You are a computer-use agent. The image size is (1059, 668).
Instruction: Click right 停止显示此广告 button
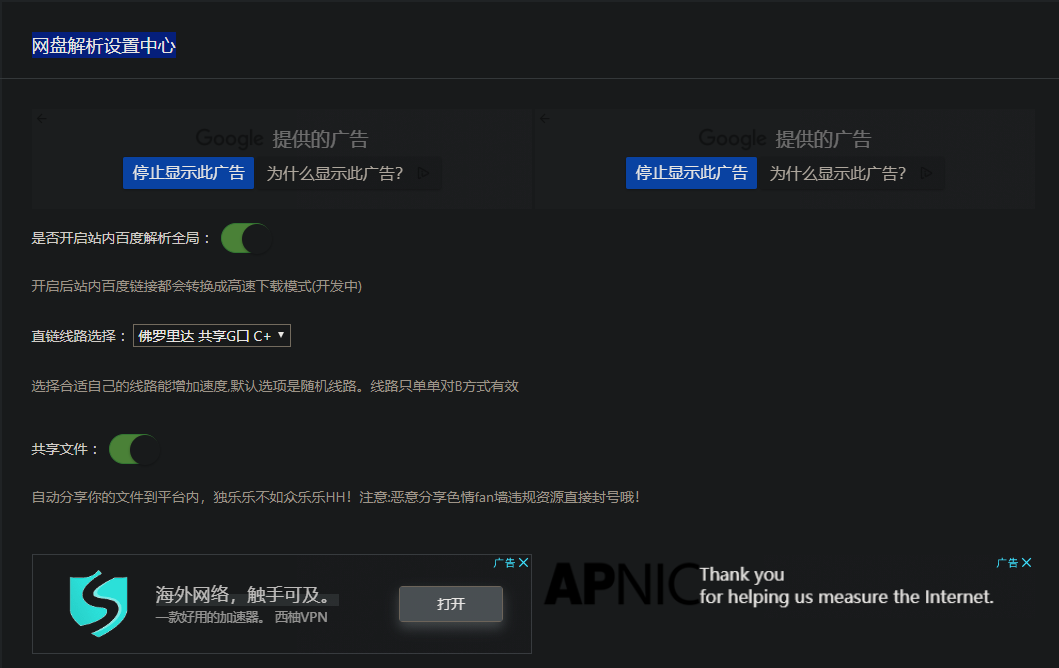click(692, 173)
